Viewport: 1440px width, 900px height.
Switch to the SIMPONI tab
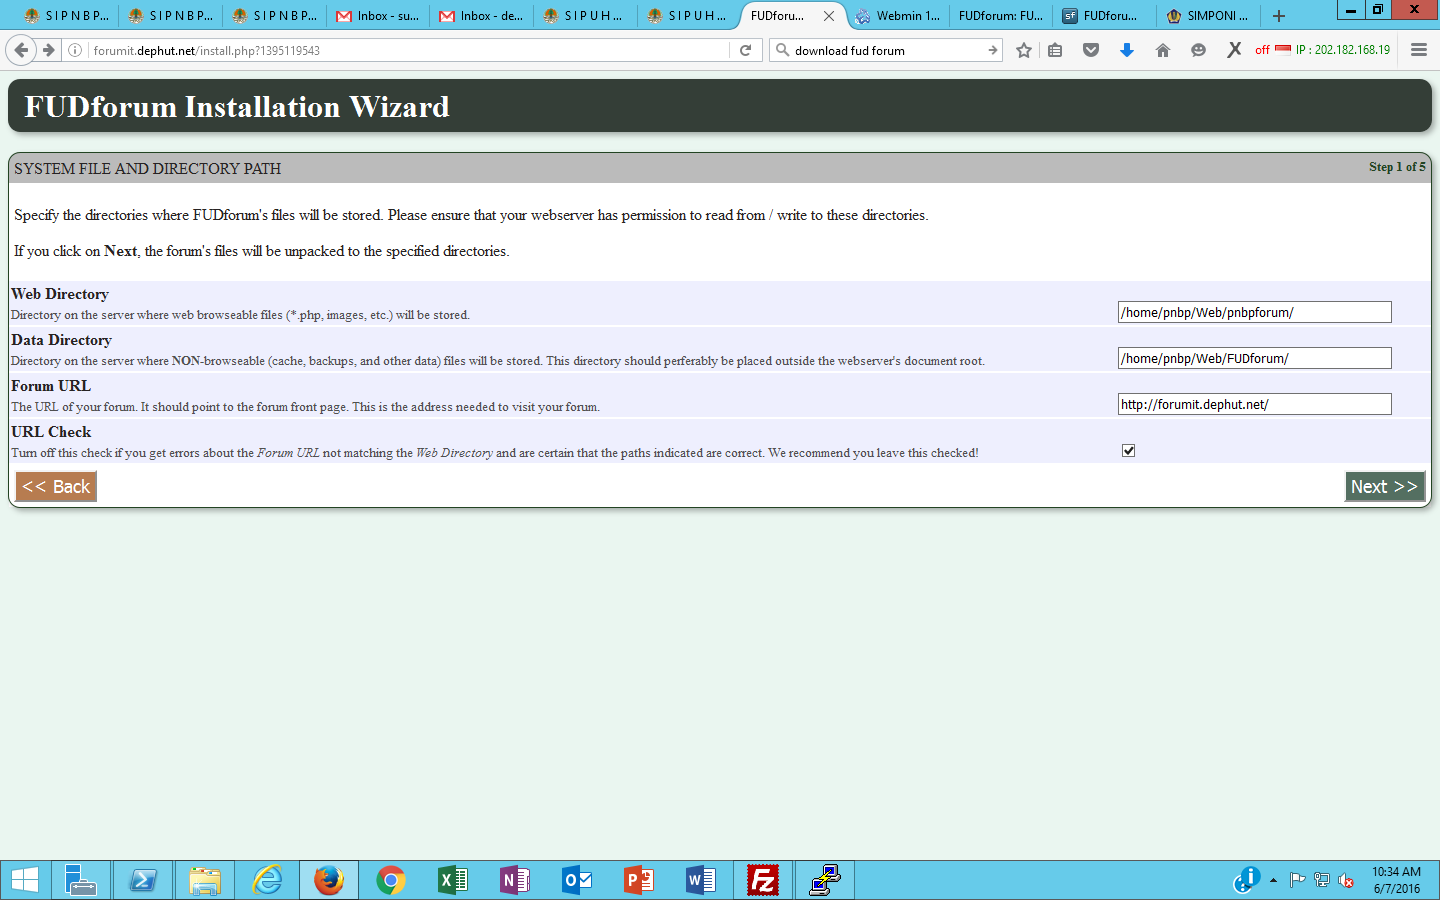(1210, 16)
